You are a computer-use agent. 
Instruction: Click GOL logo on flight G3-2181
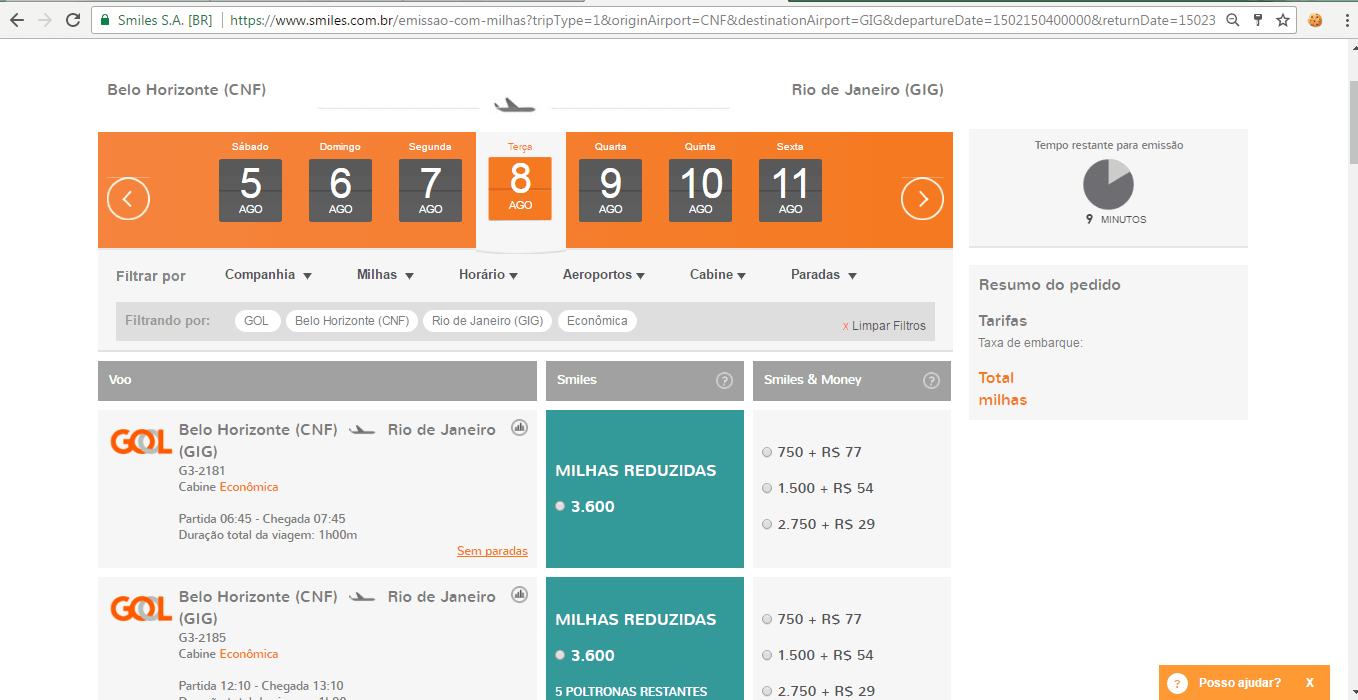pyautogui.click(x=141, y=441)
